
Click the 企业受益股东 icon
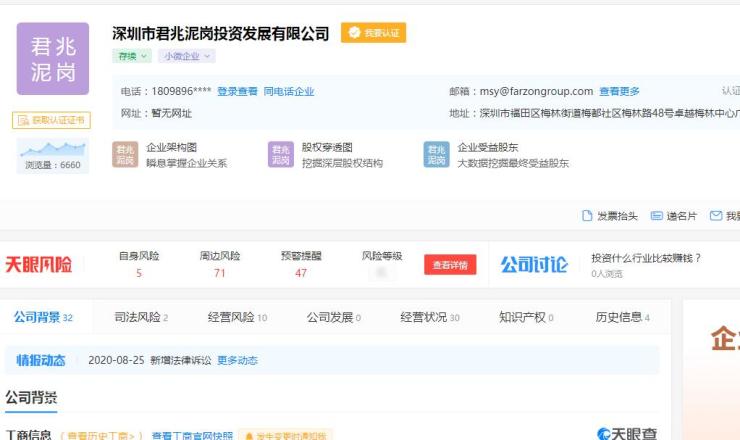(437, 154)
